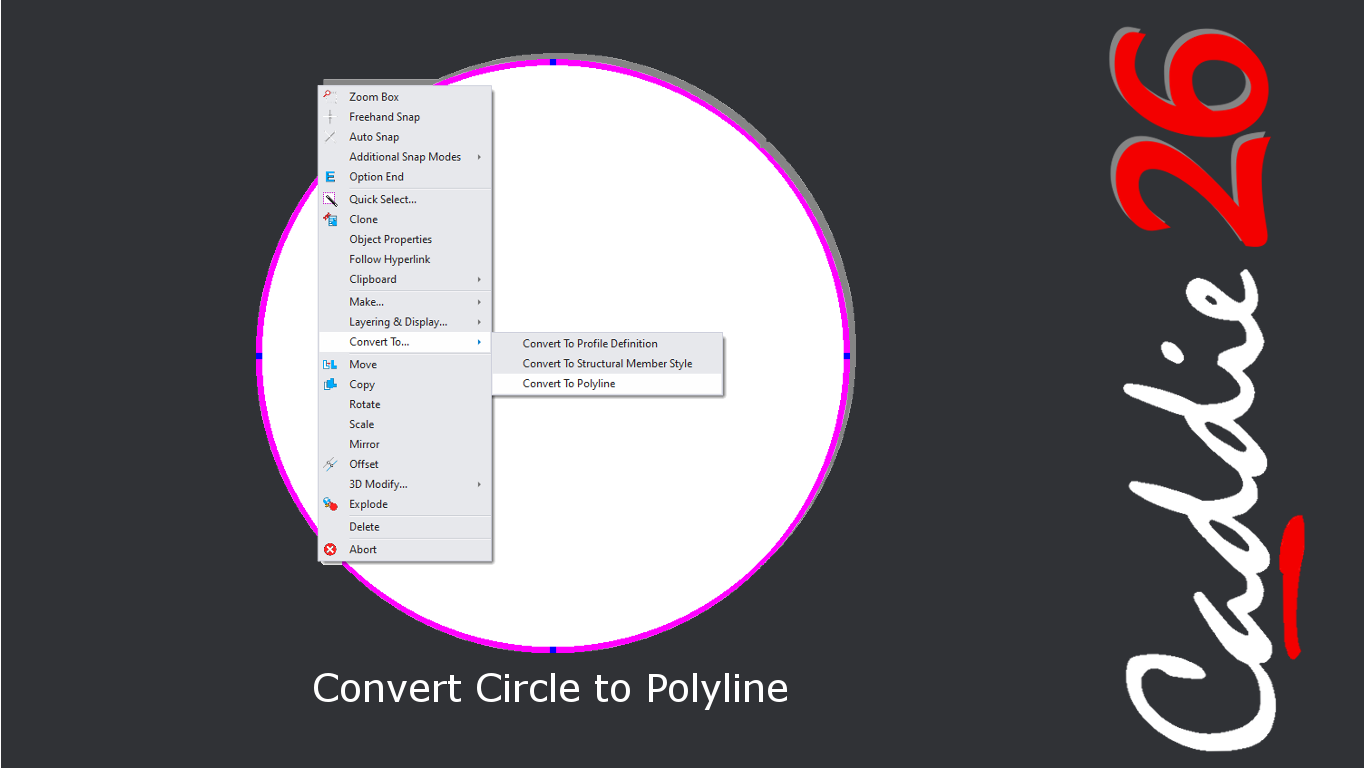Select Scale menu entry
The width and height of the screenshot is (1364, 768).
pos(405,424)
